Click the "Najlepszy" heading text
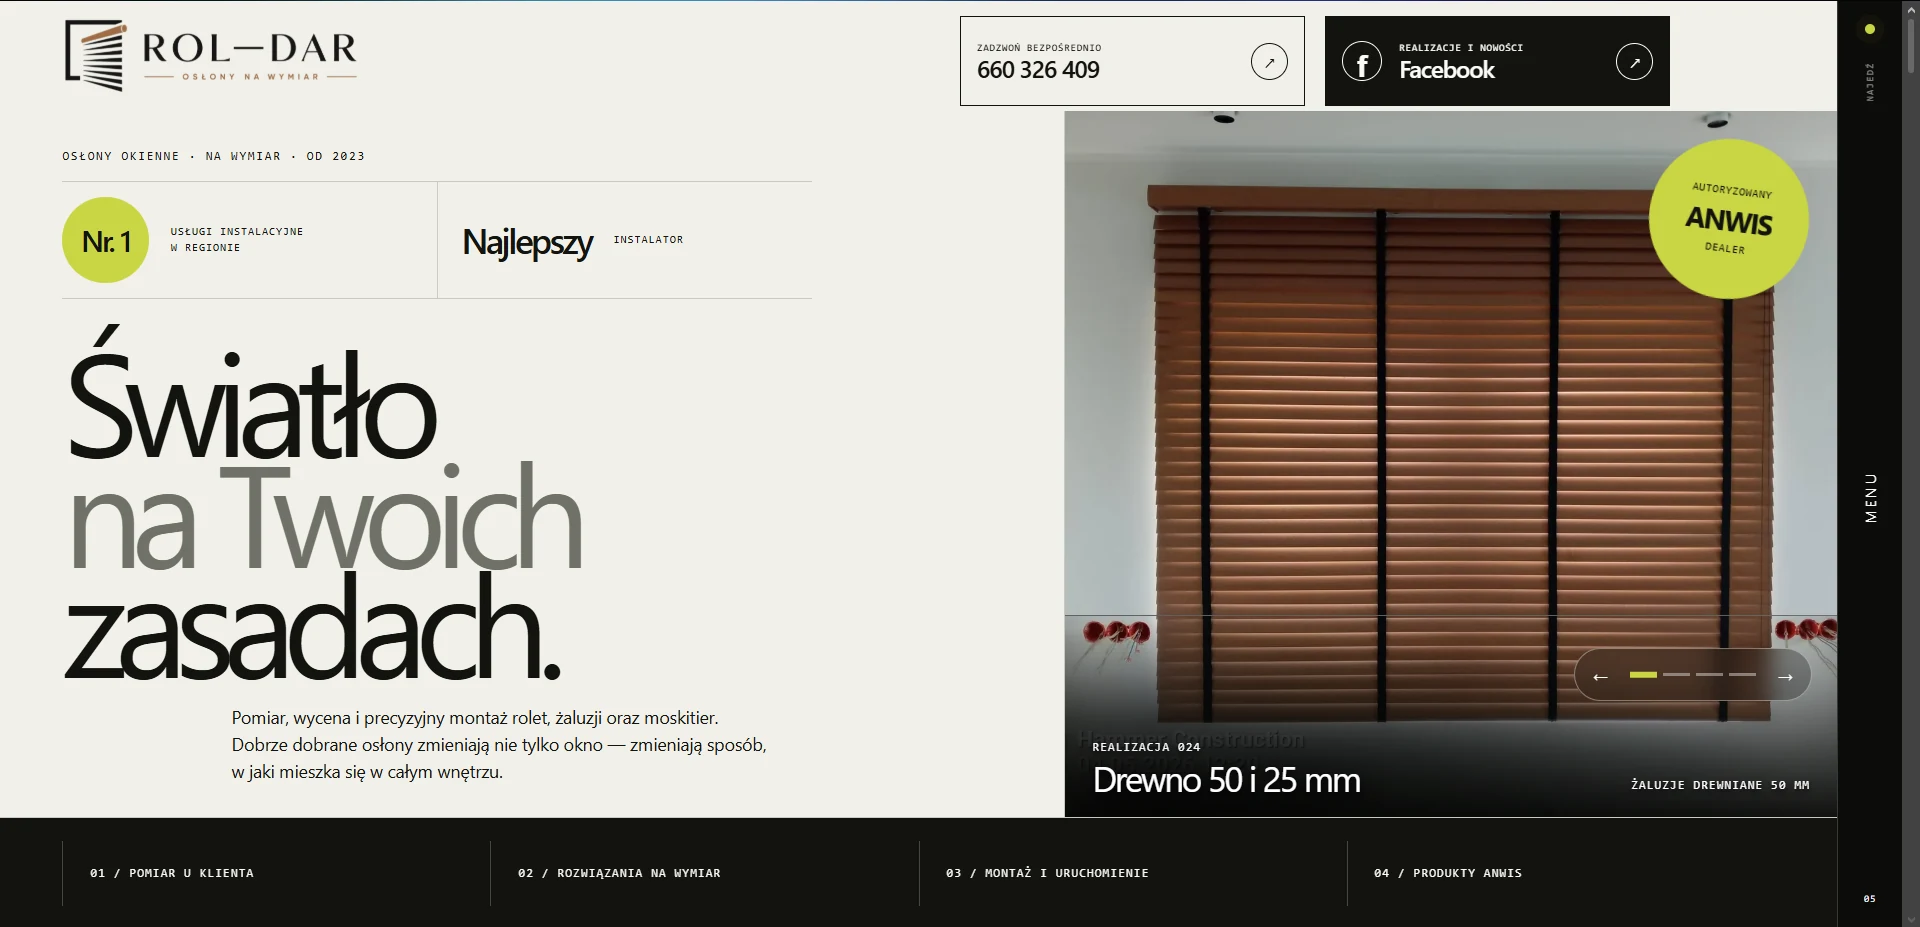The width and height of the screenshot is (1920, 927). point(528,243)
